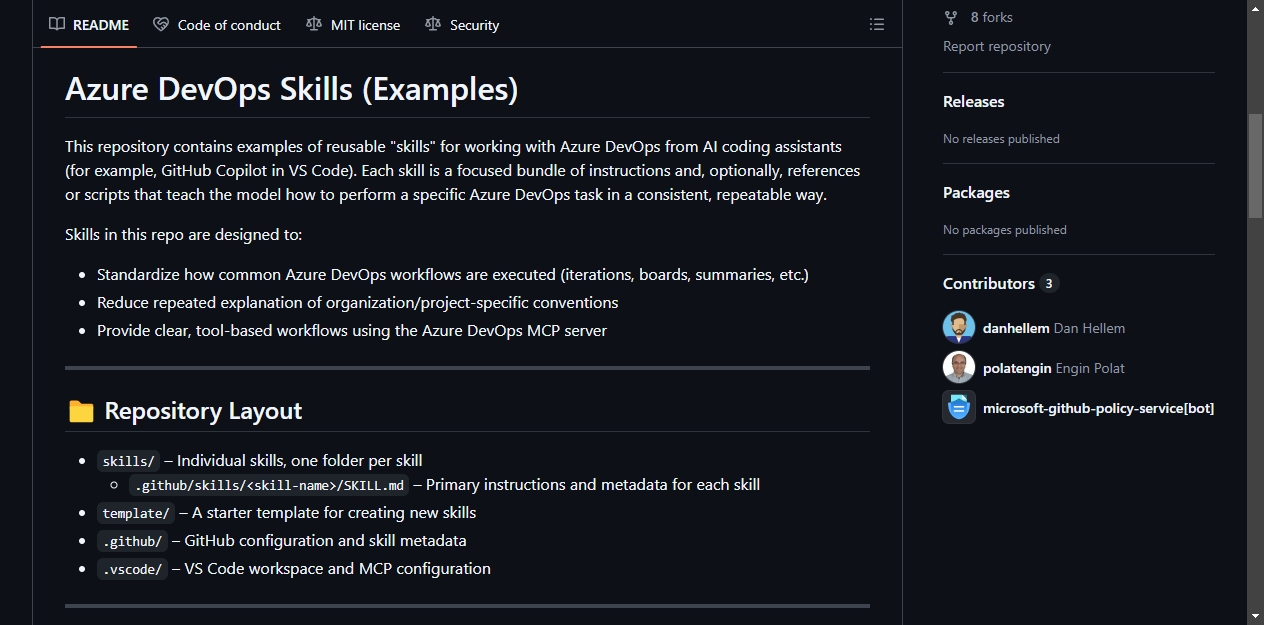1264x625 pixels.
Task: Click the page scrollbar thumb
Action: 1255,165
